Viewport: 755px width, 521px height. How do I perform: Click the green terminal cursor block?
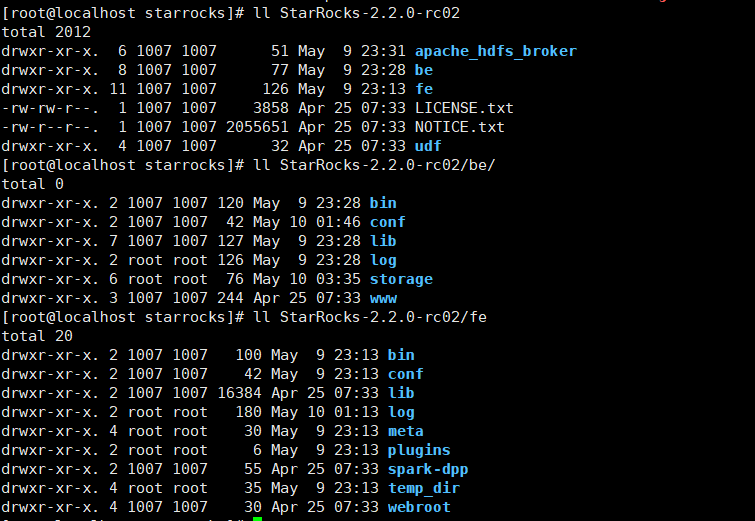pos(257,519)
